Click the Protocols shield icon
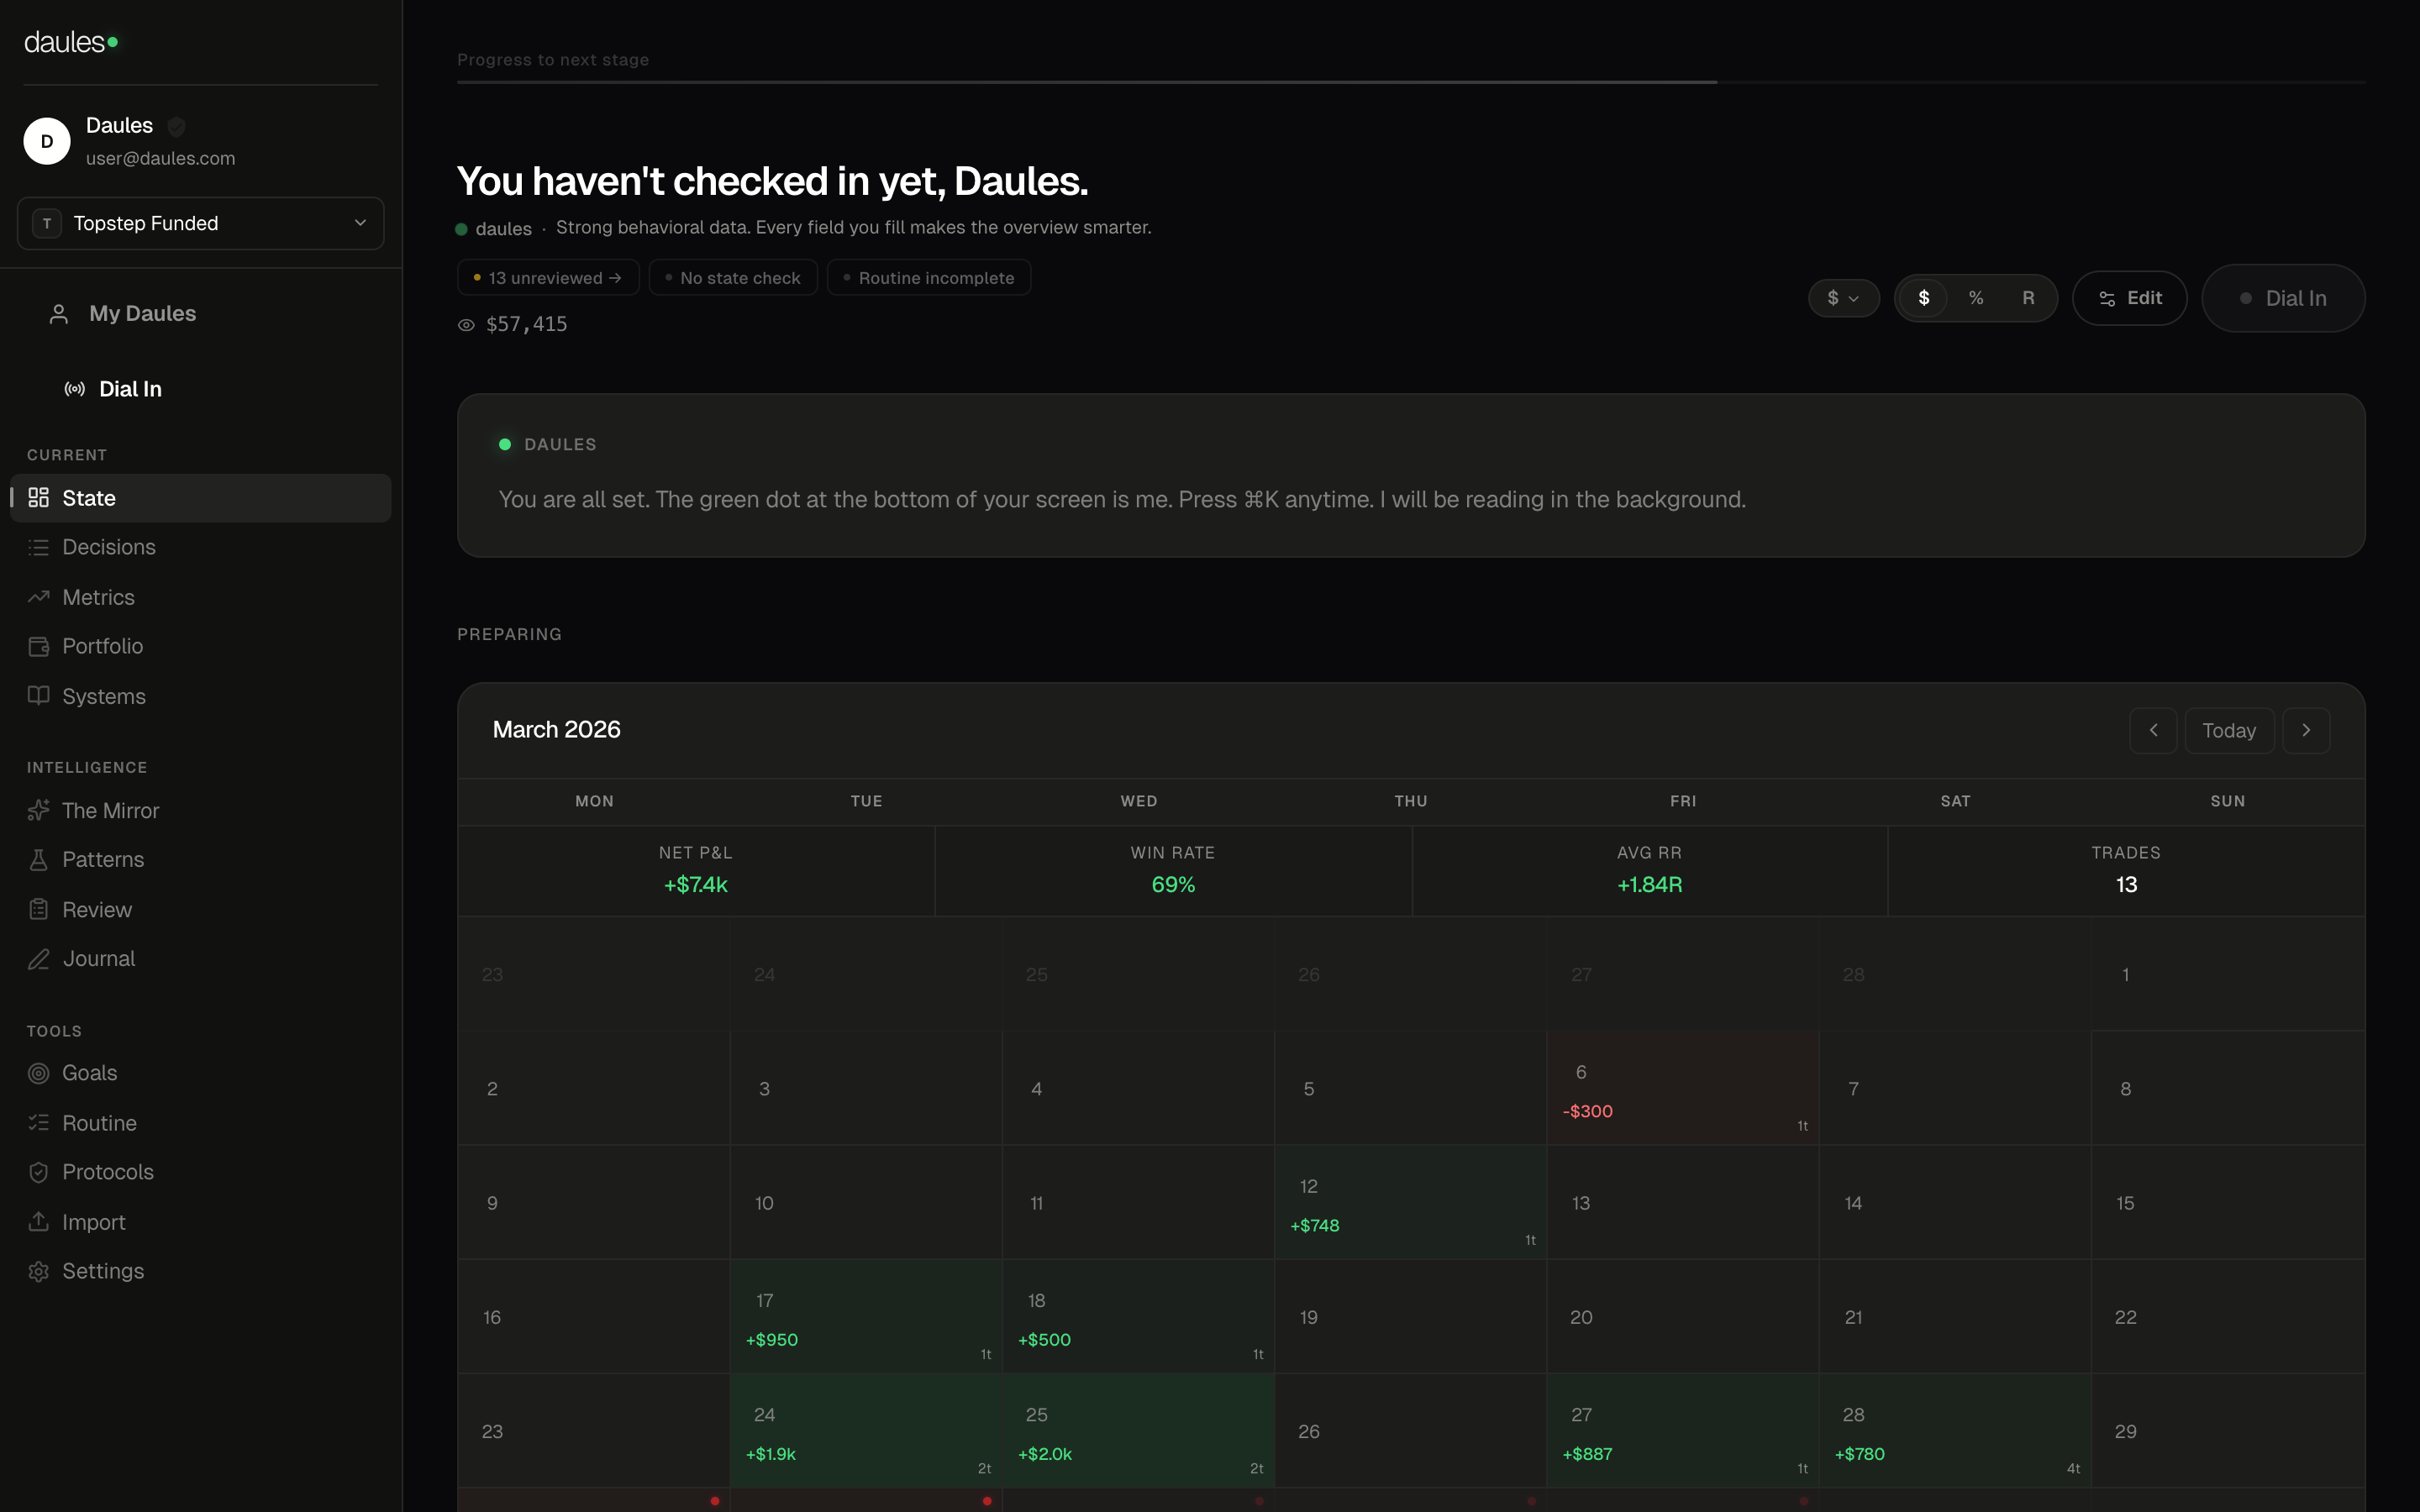This screenshot has height=1512, width=2420. tap(38, 1172)
